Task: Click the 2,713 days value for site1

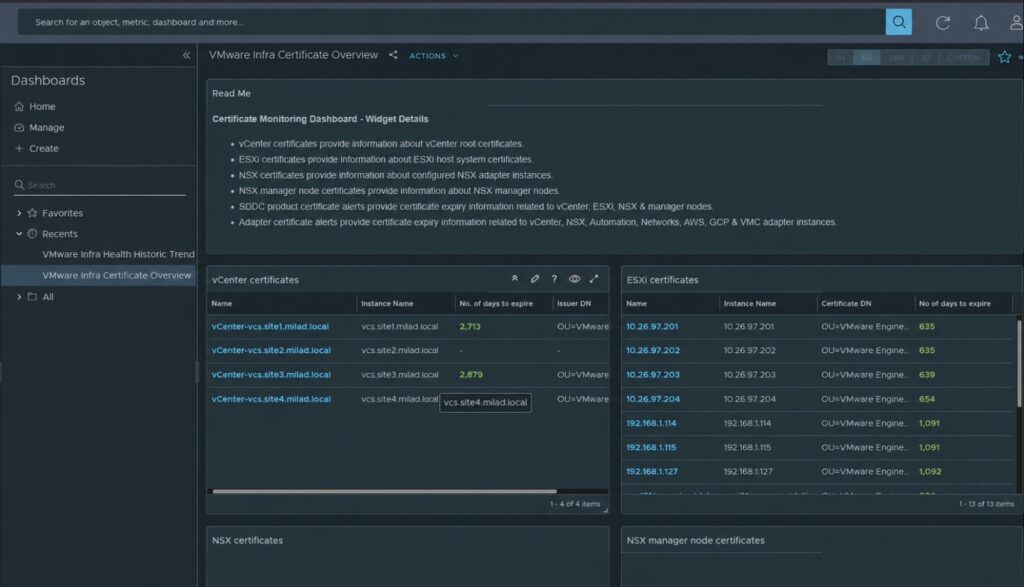Action: click(470, 326)
